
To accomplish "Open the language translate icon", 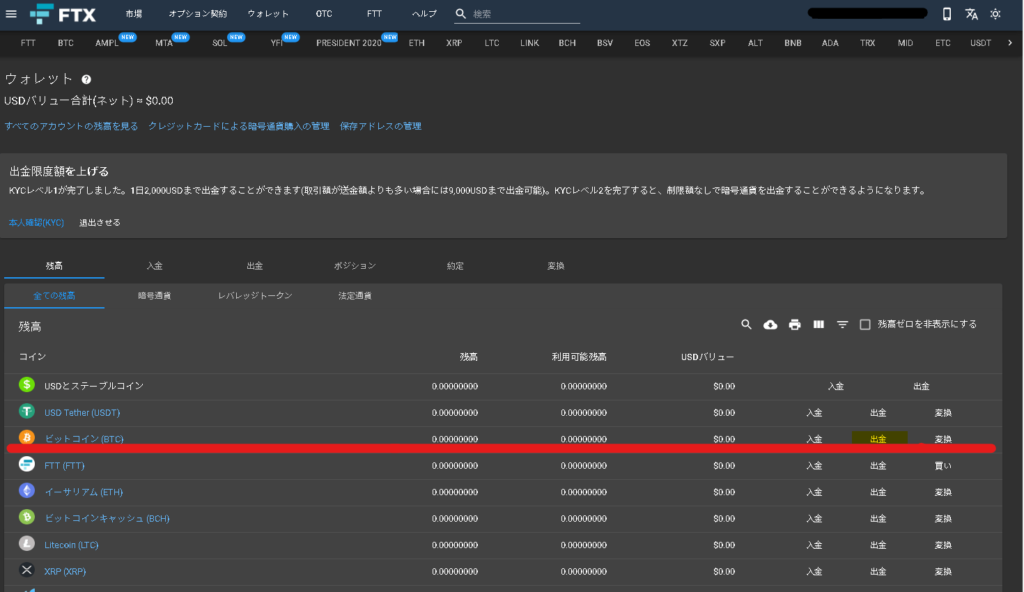I will pyautogui.click(x=971, y=14).
